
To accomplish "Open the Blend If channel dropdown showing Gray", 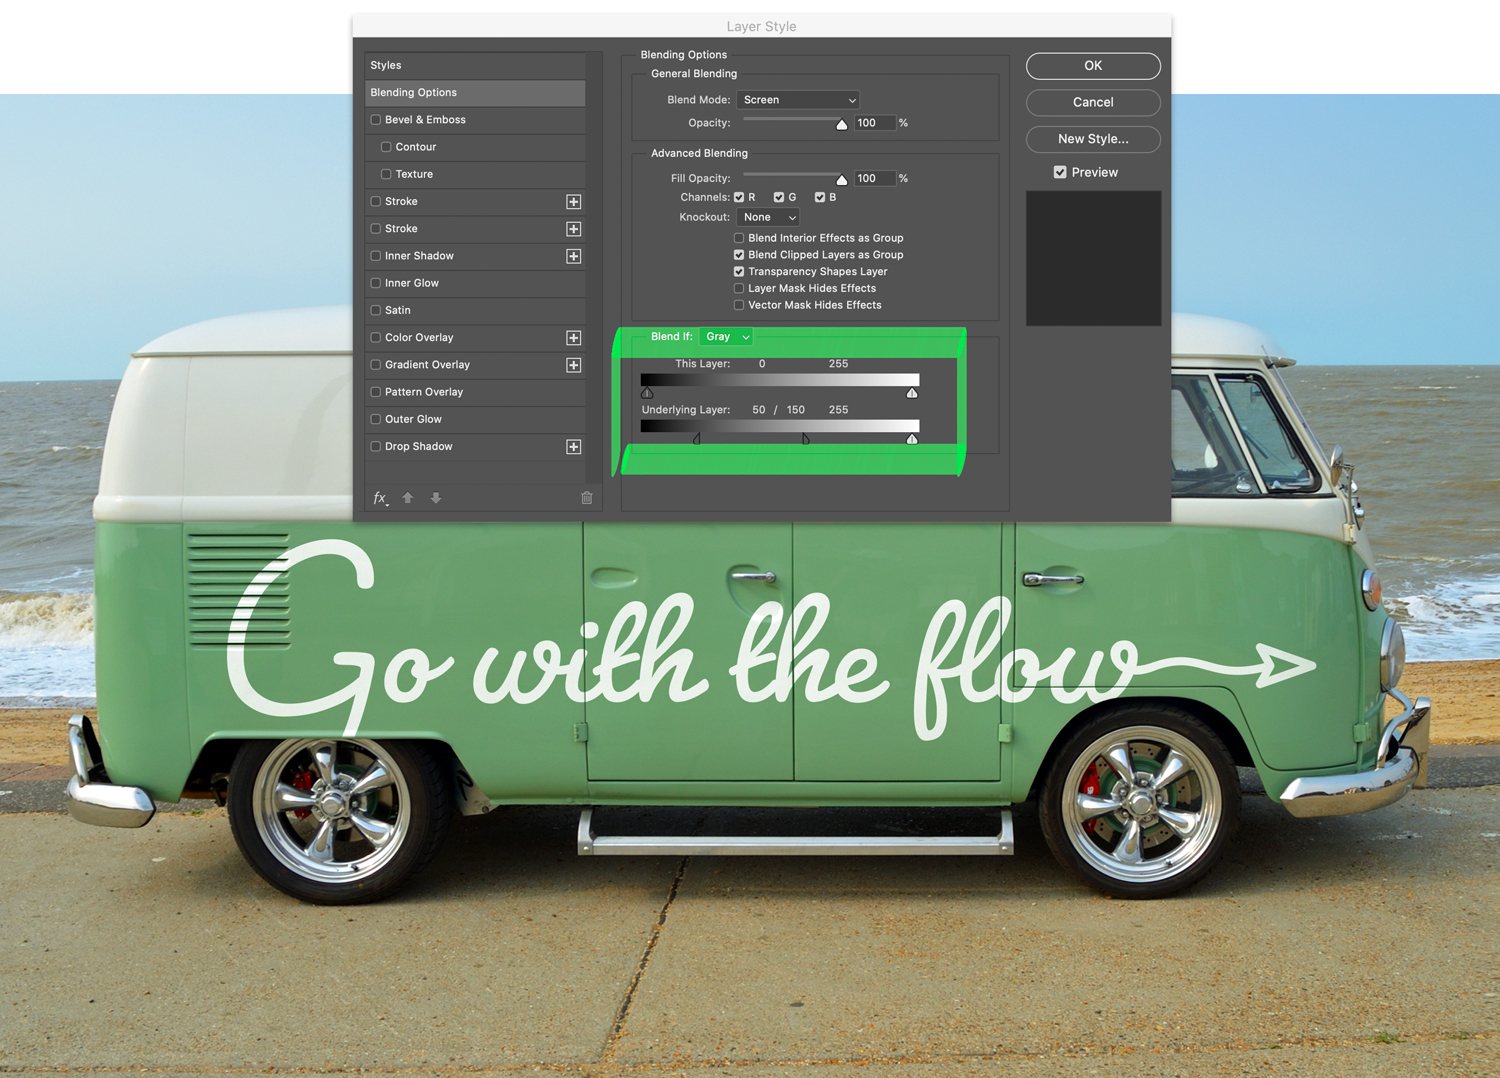I will (726, 337).
